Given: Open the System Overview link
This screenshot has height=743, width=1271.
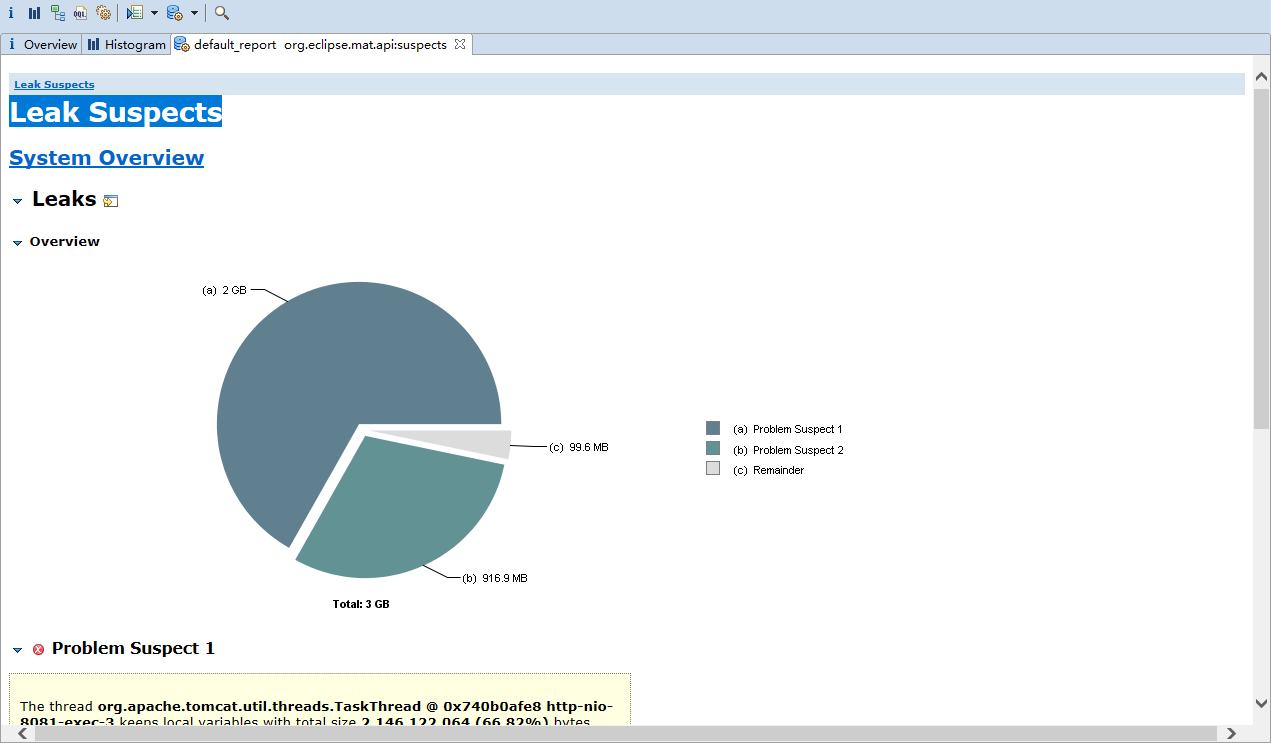Looking at the screenshot, I should click(106, 157).
